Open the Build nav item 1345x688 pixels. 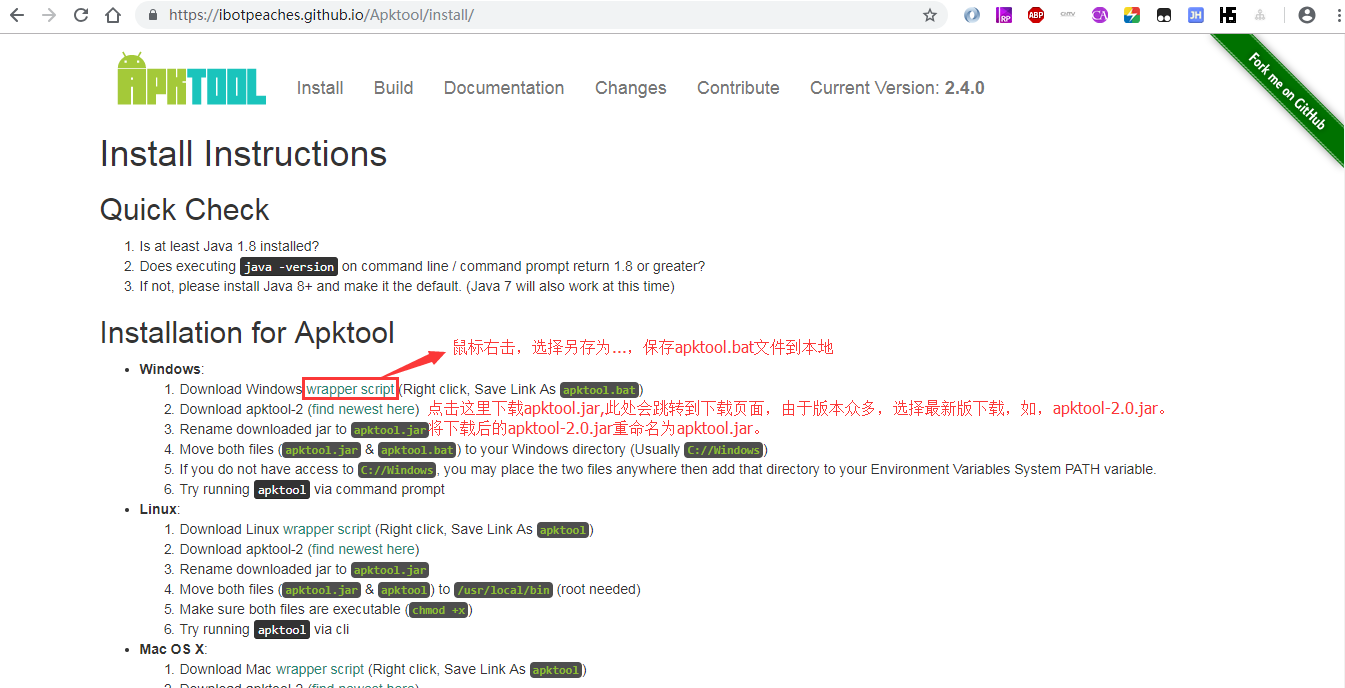[393, 88]
